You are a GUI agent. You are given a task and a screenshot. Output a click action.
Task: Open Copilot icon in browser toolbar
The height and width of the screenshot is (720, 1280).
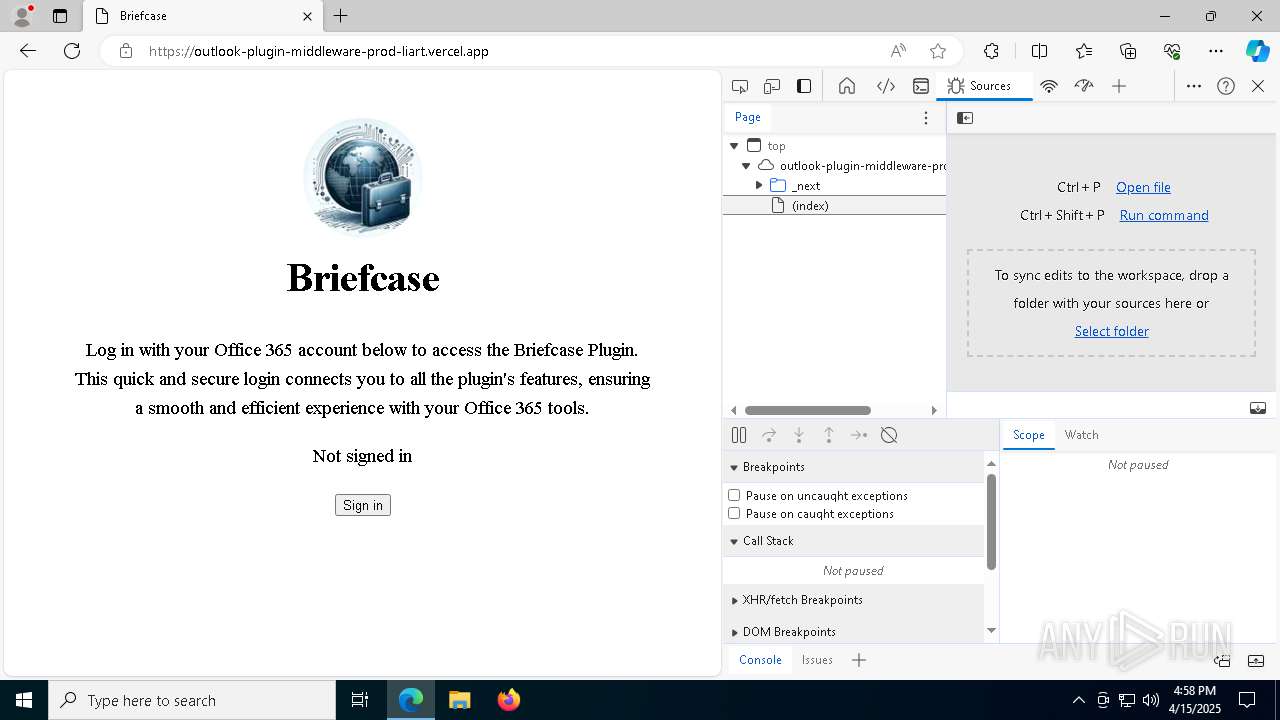point(1257,51)
